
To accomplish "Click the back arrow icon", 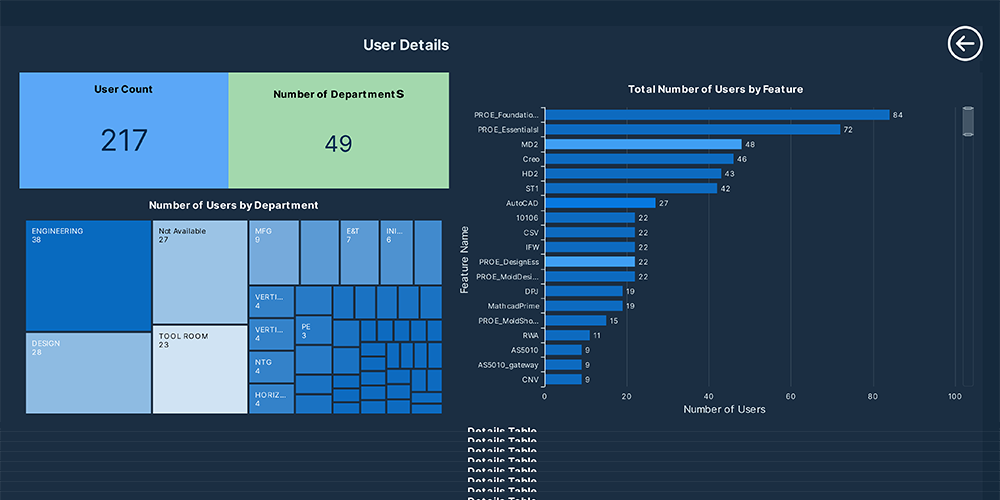I will [965, 44].
